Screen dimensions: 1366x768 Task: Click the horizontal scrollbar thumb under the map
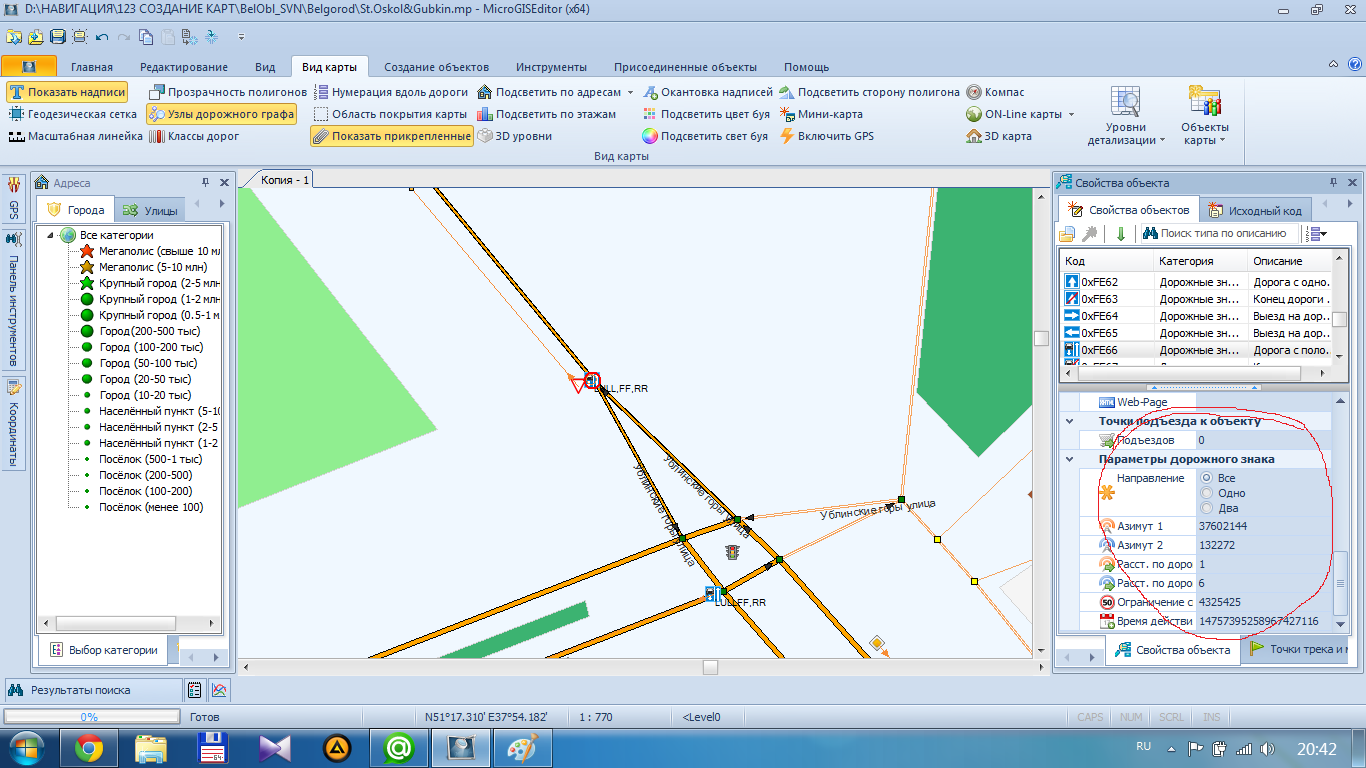click(710, 666)
